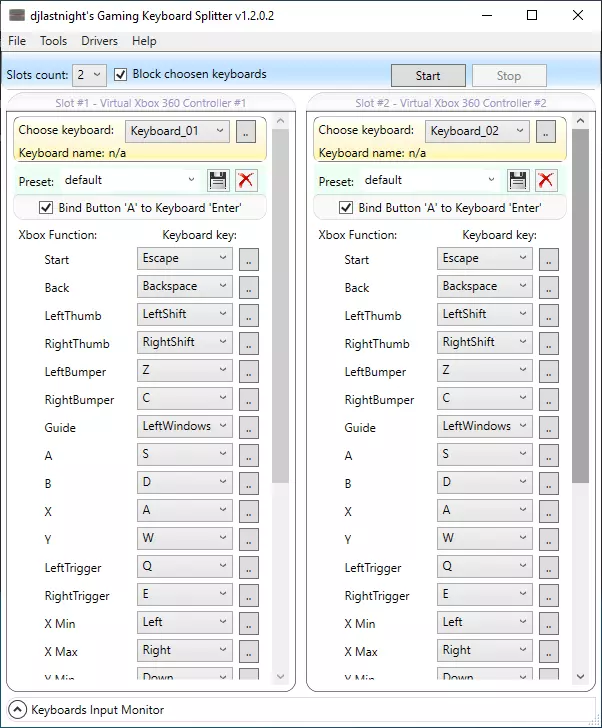Open Slot #2 RightThumb dropdown showing RightShift

click(485, 342)
